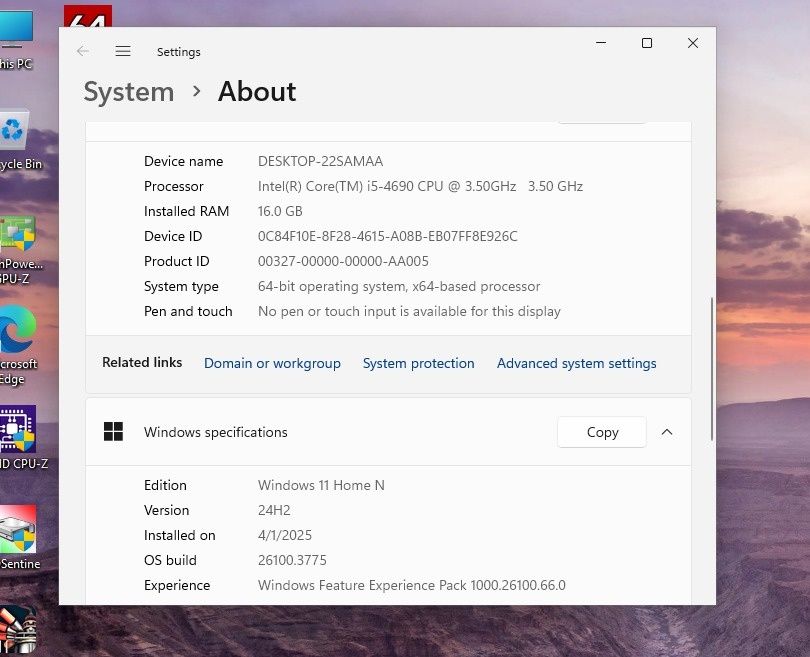This screenshot has height=657, width=810.
Task: Open Domain or workgroup link
Action: tap(272, 363)
